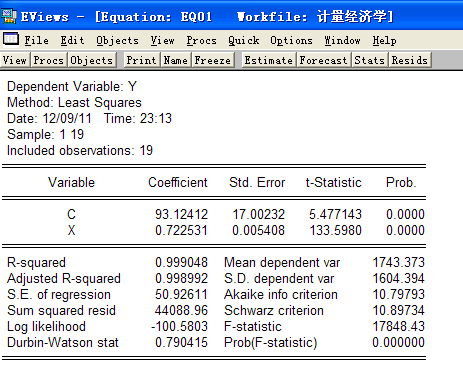Open the Help menu

click(x=384, y=40)
